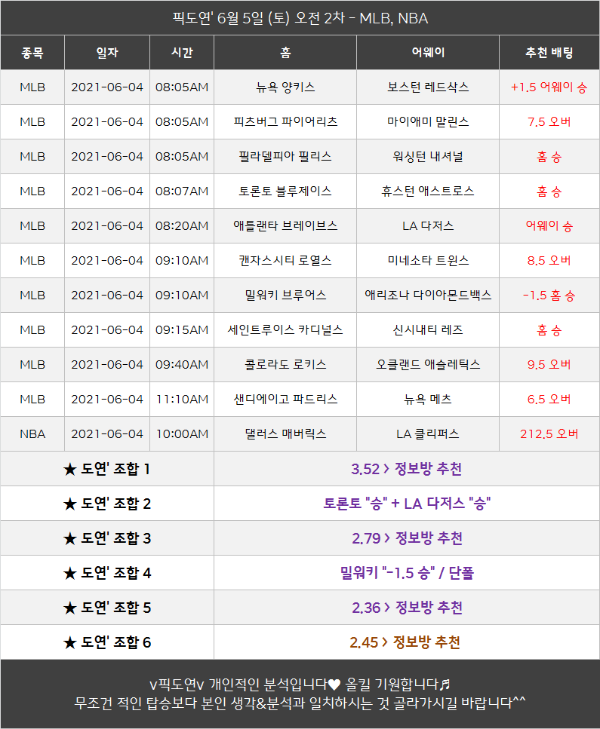This screenshot has height=729, width=600.
Task: Click the label '★ 도연' 조합 6'
Action: point(107,642)
